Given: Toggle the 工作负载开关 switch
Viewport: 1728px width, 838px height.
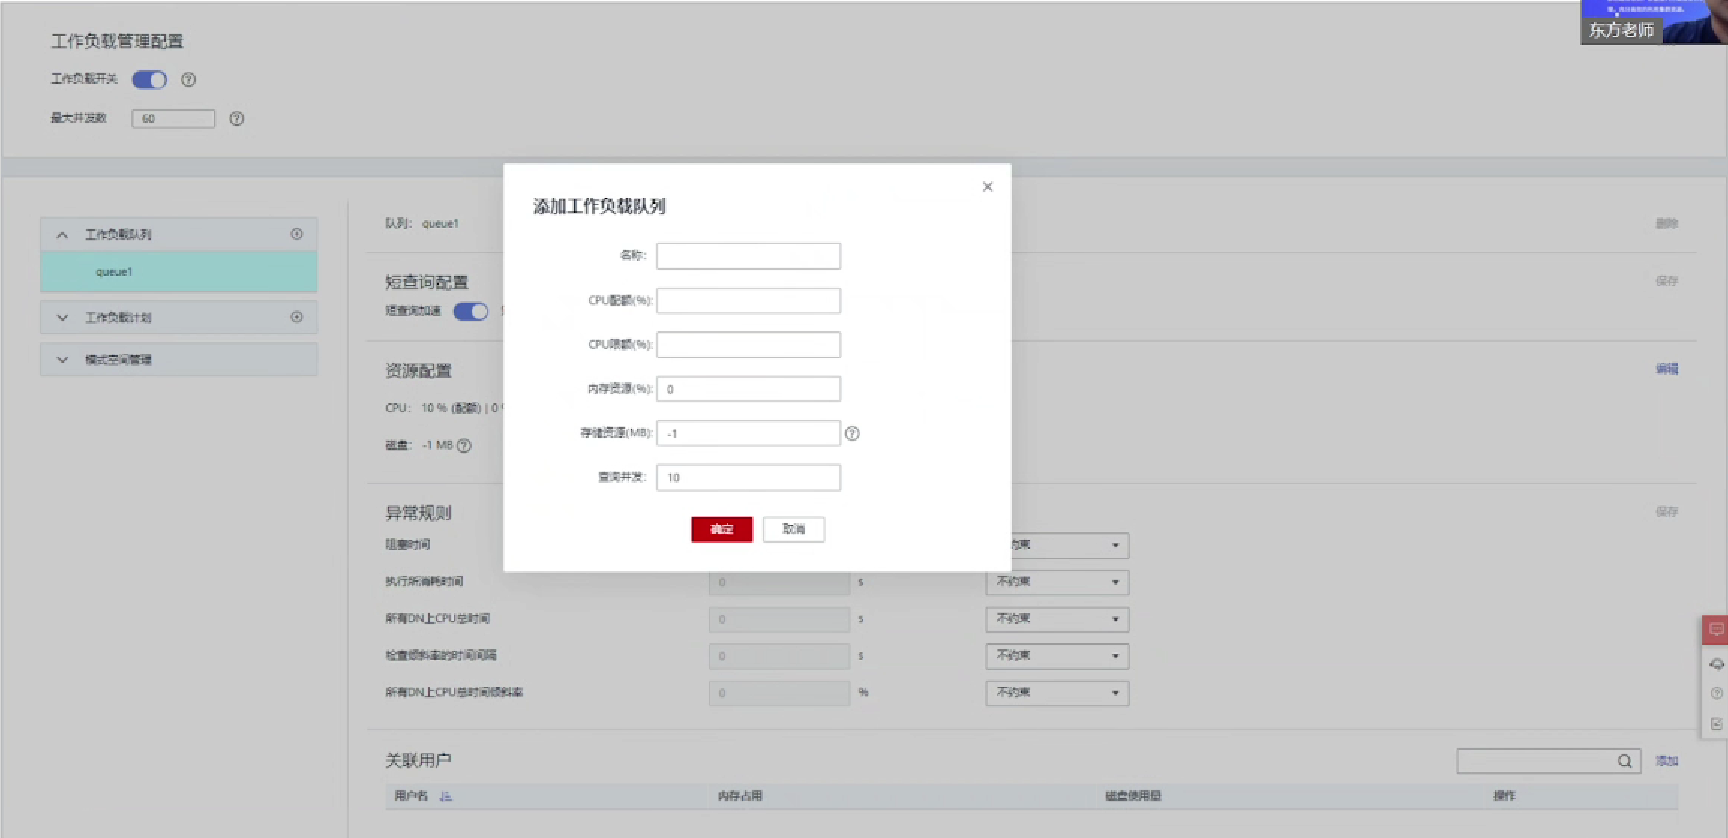Looking at the screenshot, I should (150, 79).
